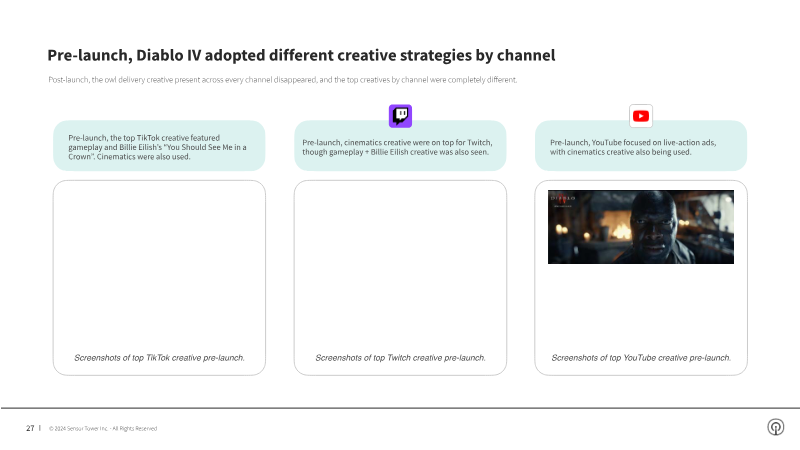This screenshot has height=450, width=800.
Task: Open the YouTube creative video thumbnail
Action: click(641, 227)
